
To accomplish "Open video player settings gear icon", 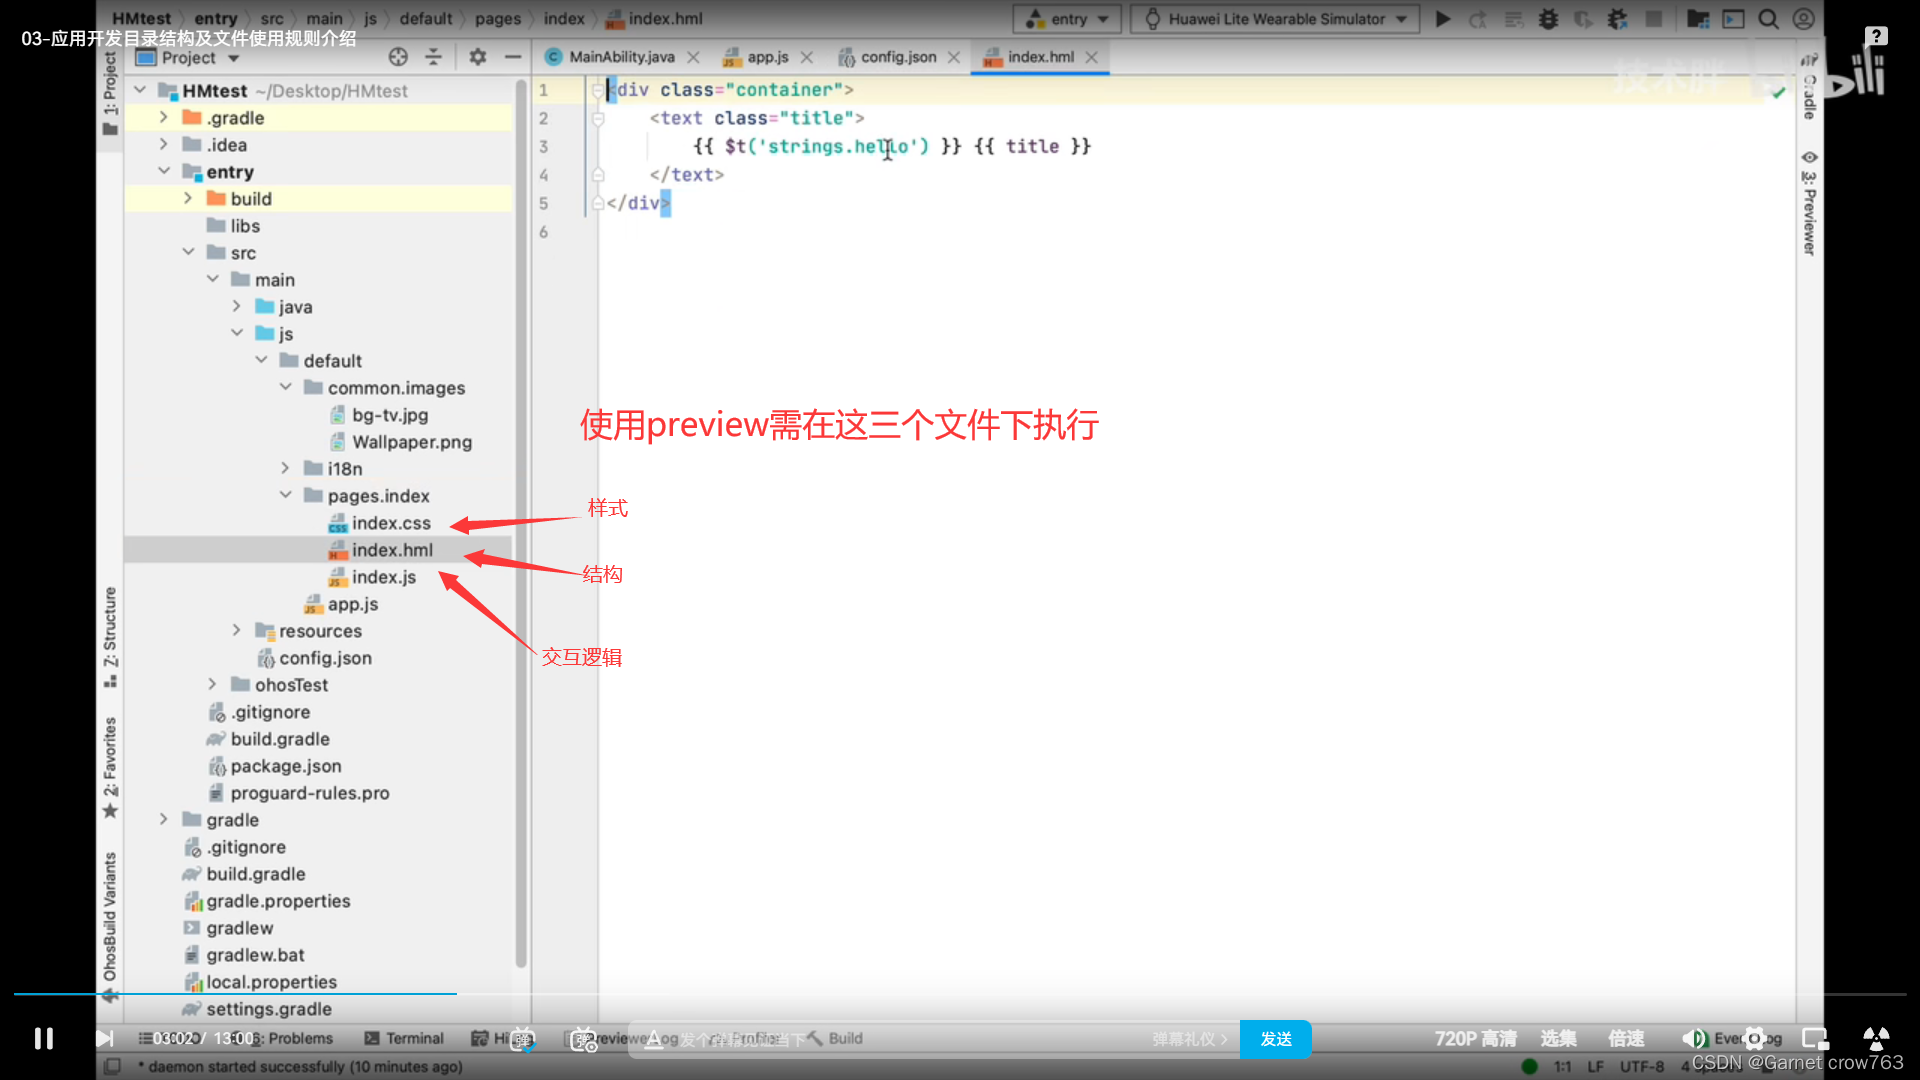I will [1754, 1039].
